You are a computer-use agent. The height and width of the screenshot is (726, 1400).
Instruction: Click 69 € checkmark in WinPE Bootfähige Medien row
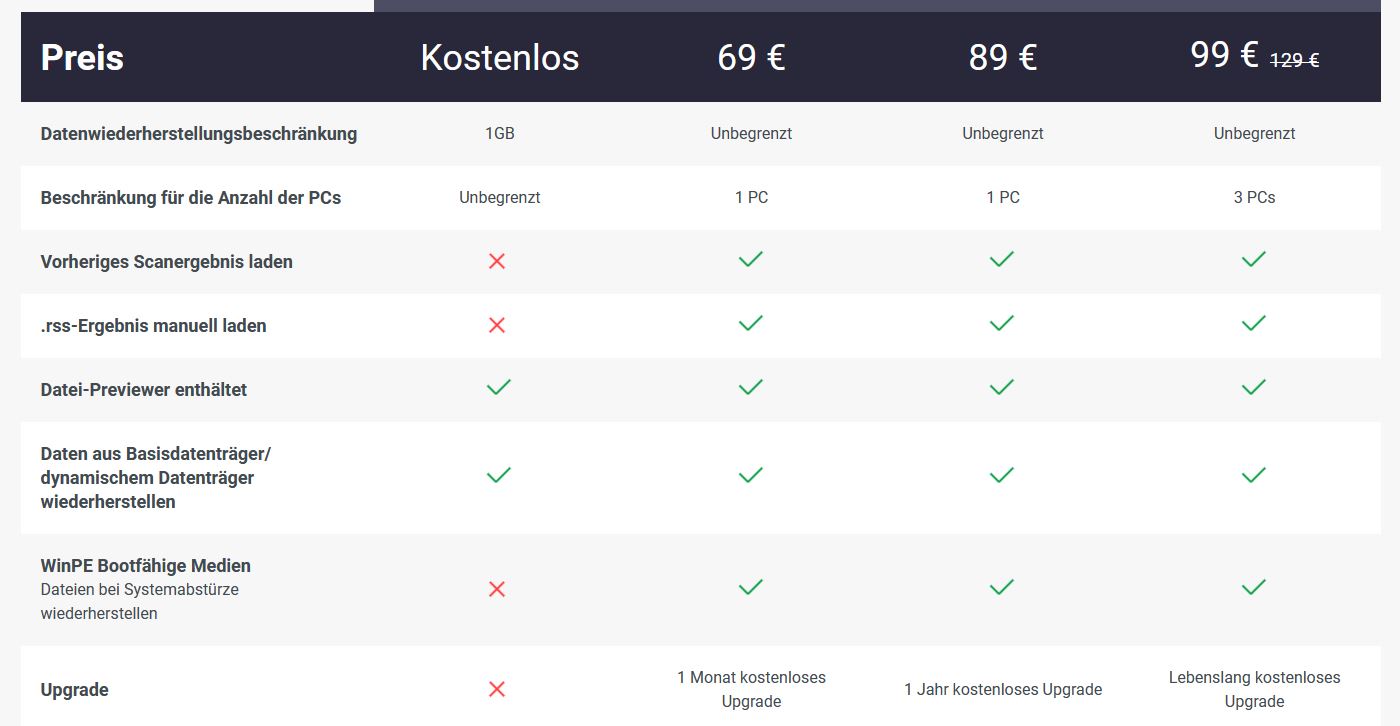point(751,586)
